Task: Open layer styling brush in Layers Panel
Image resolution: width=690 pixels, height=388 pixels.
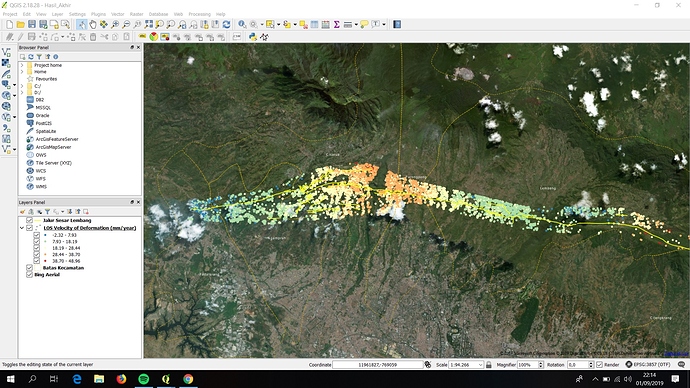Action: [x=23, y=212]
